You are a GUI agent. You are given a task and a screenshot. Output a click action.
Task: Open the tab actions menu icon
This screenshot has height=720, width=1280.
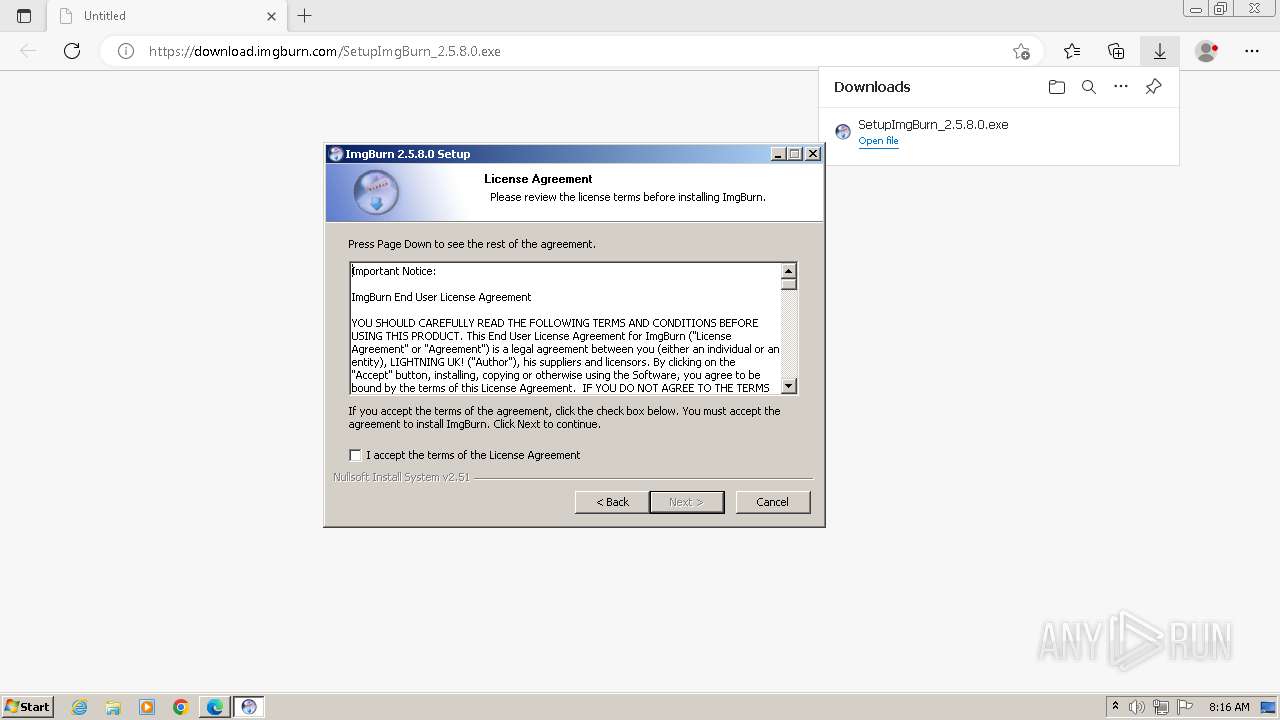24,16
